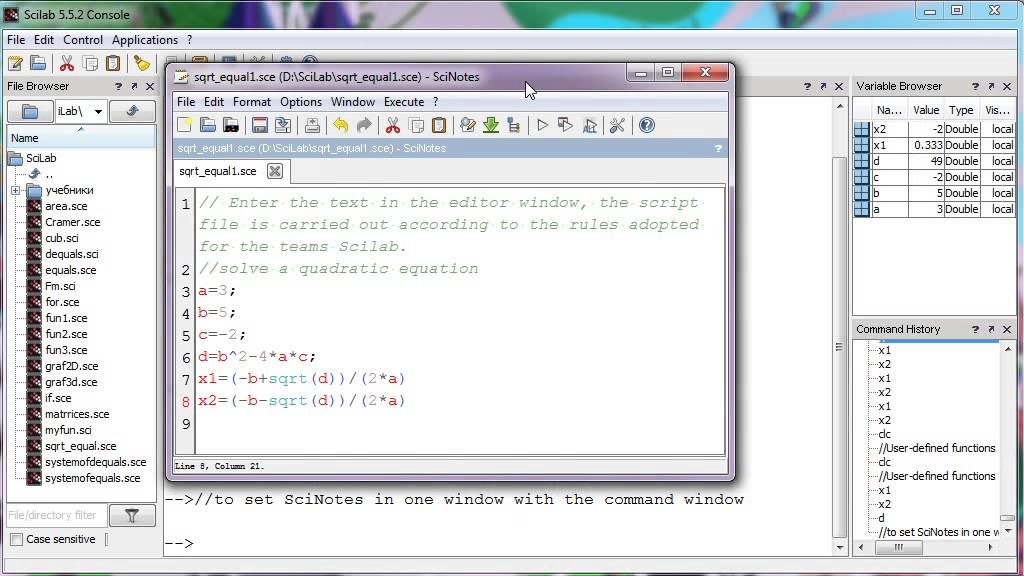Open file icon in console toolbar
Viewport: 1024px width, 576px height.
[38, 63]
